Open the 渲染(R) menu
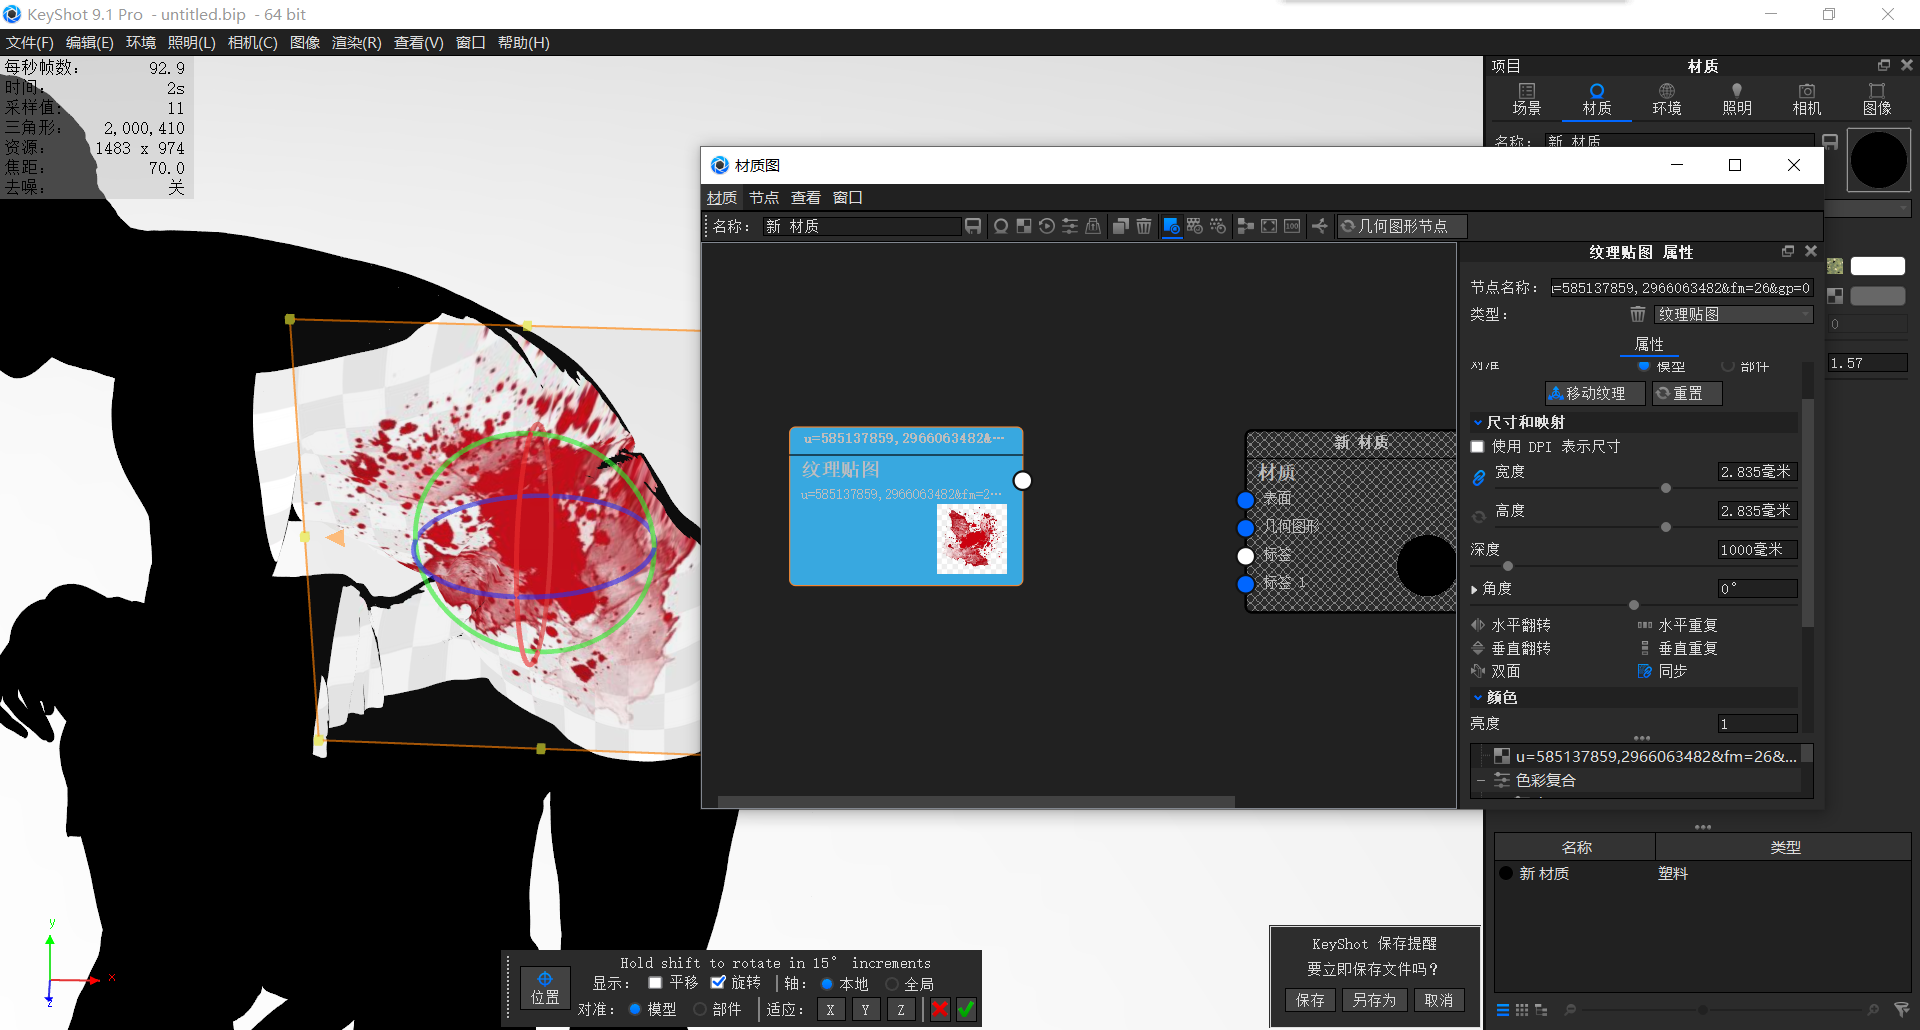 tap(356, 42)
